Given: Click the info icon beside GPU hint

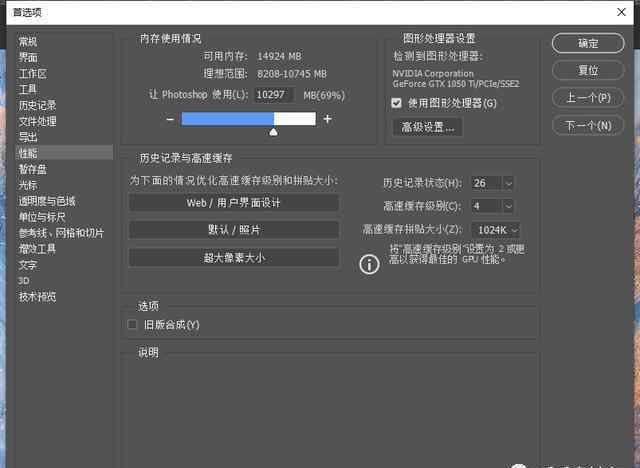Looking at the screenshot, I should point(369,264).
